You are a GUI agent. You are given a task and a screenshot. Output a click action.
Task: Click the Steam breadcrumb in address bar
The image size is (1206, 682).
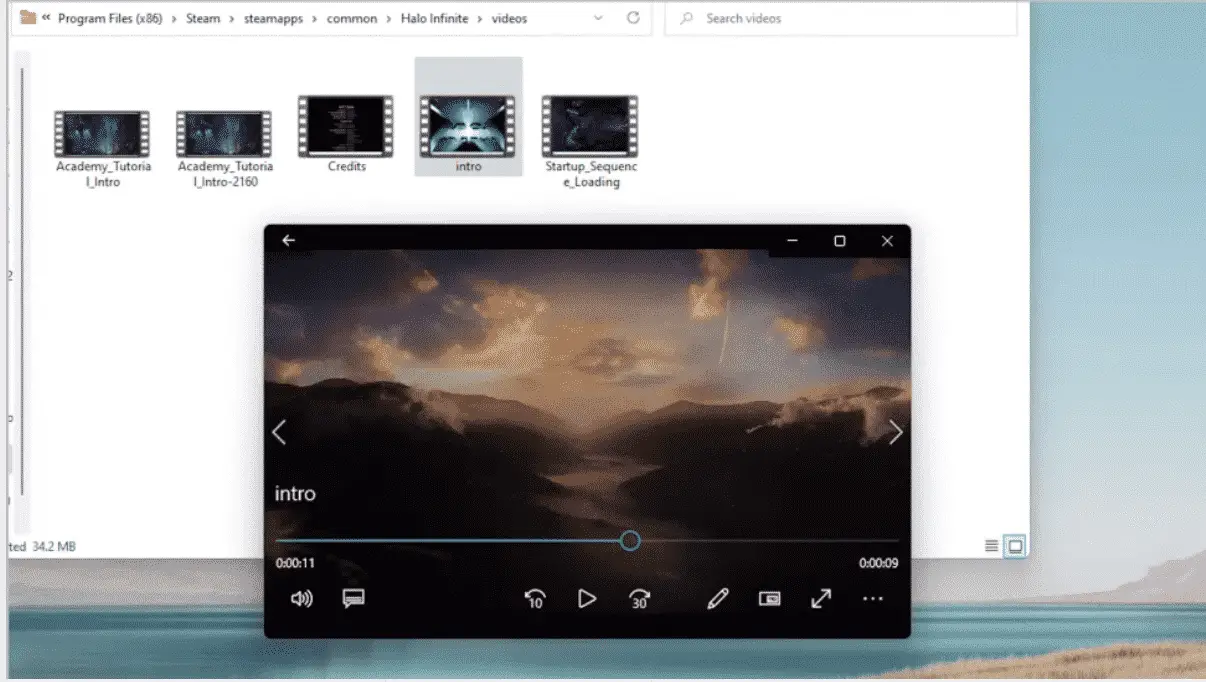point(203,18)
